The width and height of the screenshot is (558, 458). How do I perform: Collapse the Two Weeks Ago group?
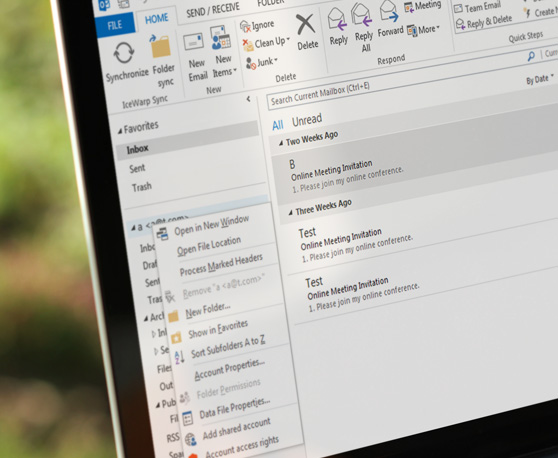(x=281, y=143)
